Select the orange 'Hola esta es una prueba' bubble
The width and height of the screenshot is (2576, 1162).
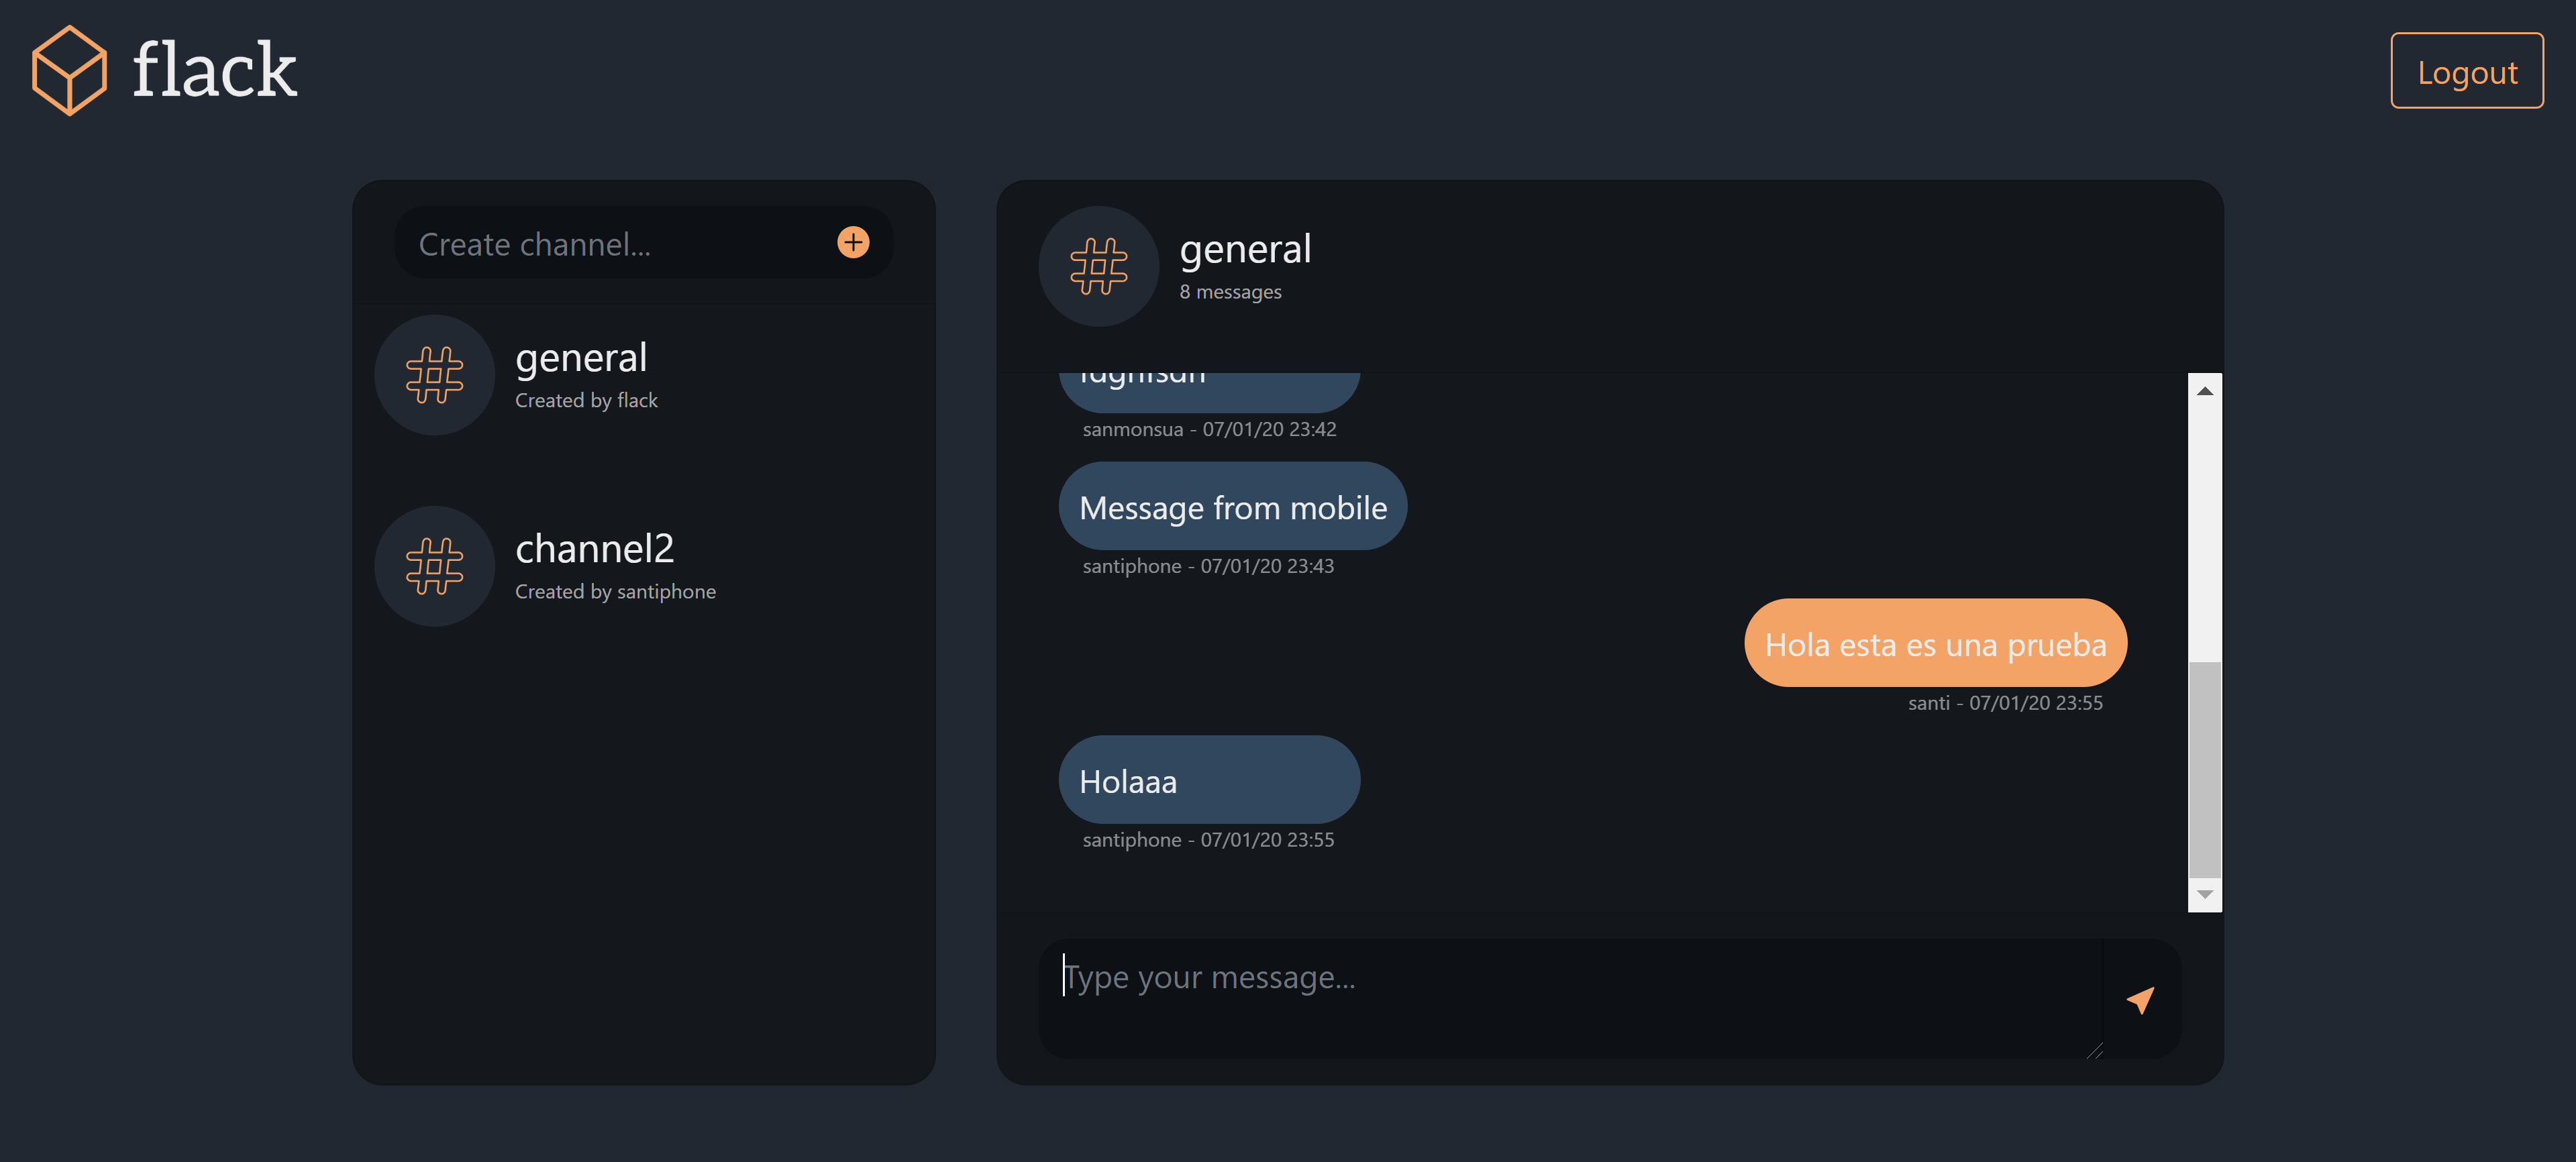click(1935, 643)
